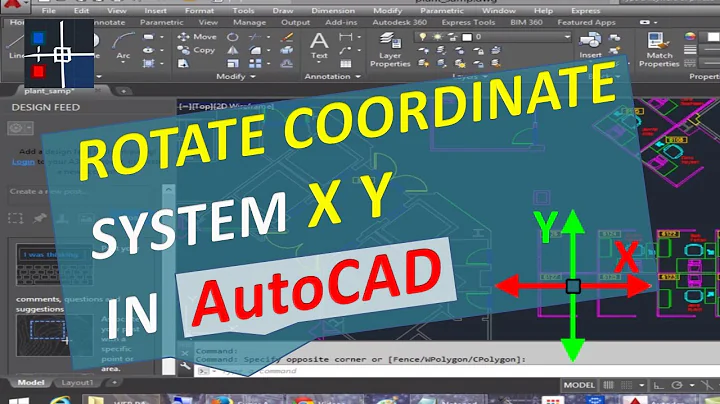Viewport: 720px width, 404px height.
Task: Select the Fillet tool icon
Action: click(x=255, y=50)
